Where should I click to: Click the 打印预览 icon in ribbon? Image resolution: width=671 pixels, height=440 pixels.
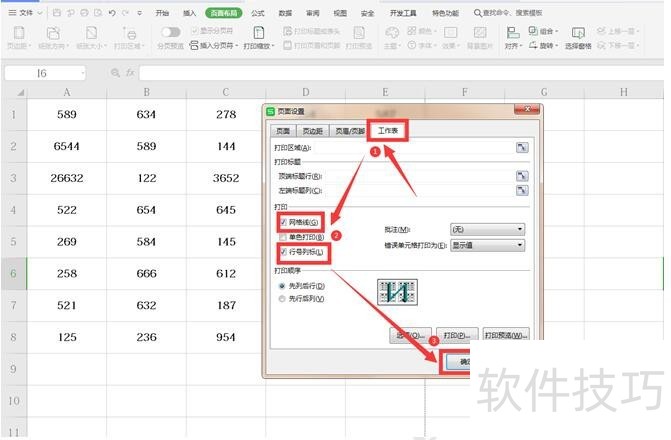pyautogui.click(x=359, y=33)
